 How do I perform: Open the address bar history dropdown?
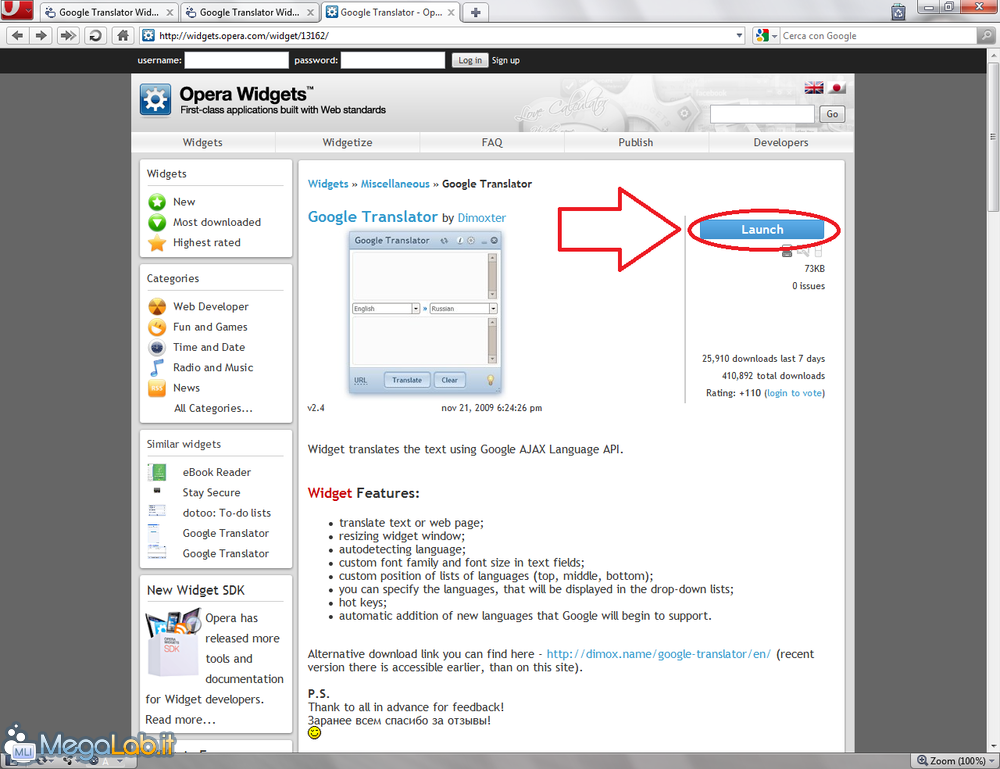tap(739, 35)
